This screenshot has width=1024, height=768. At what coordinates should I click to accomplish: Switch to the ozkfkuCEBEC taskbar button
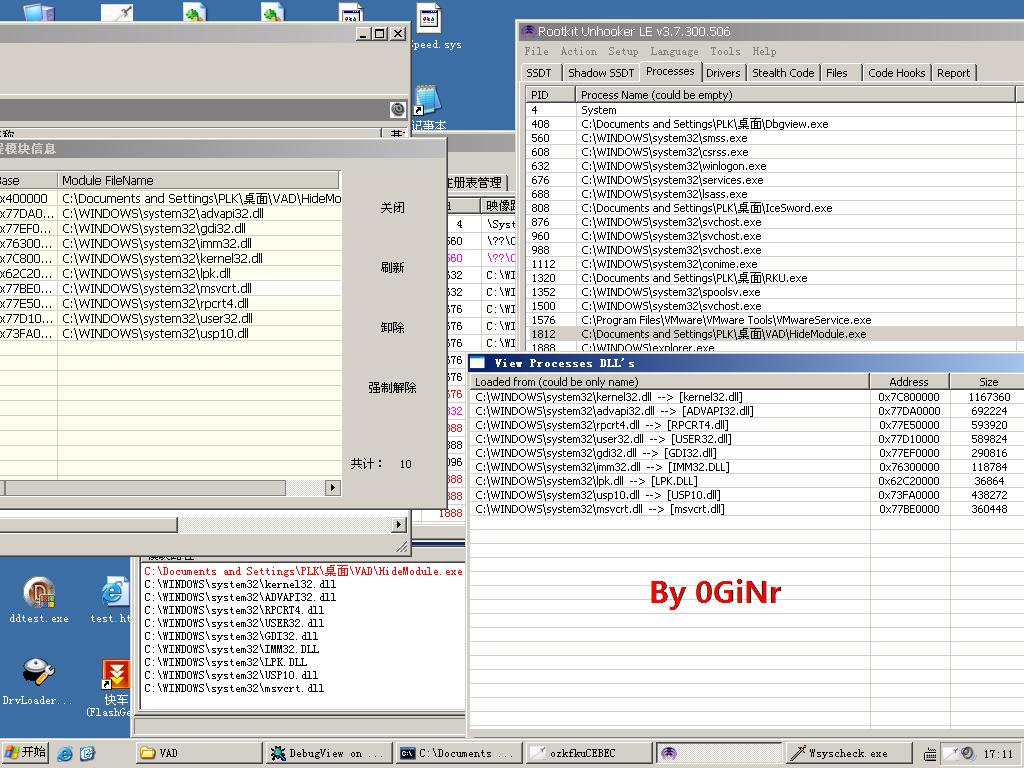point(589,753)
